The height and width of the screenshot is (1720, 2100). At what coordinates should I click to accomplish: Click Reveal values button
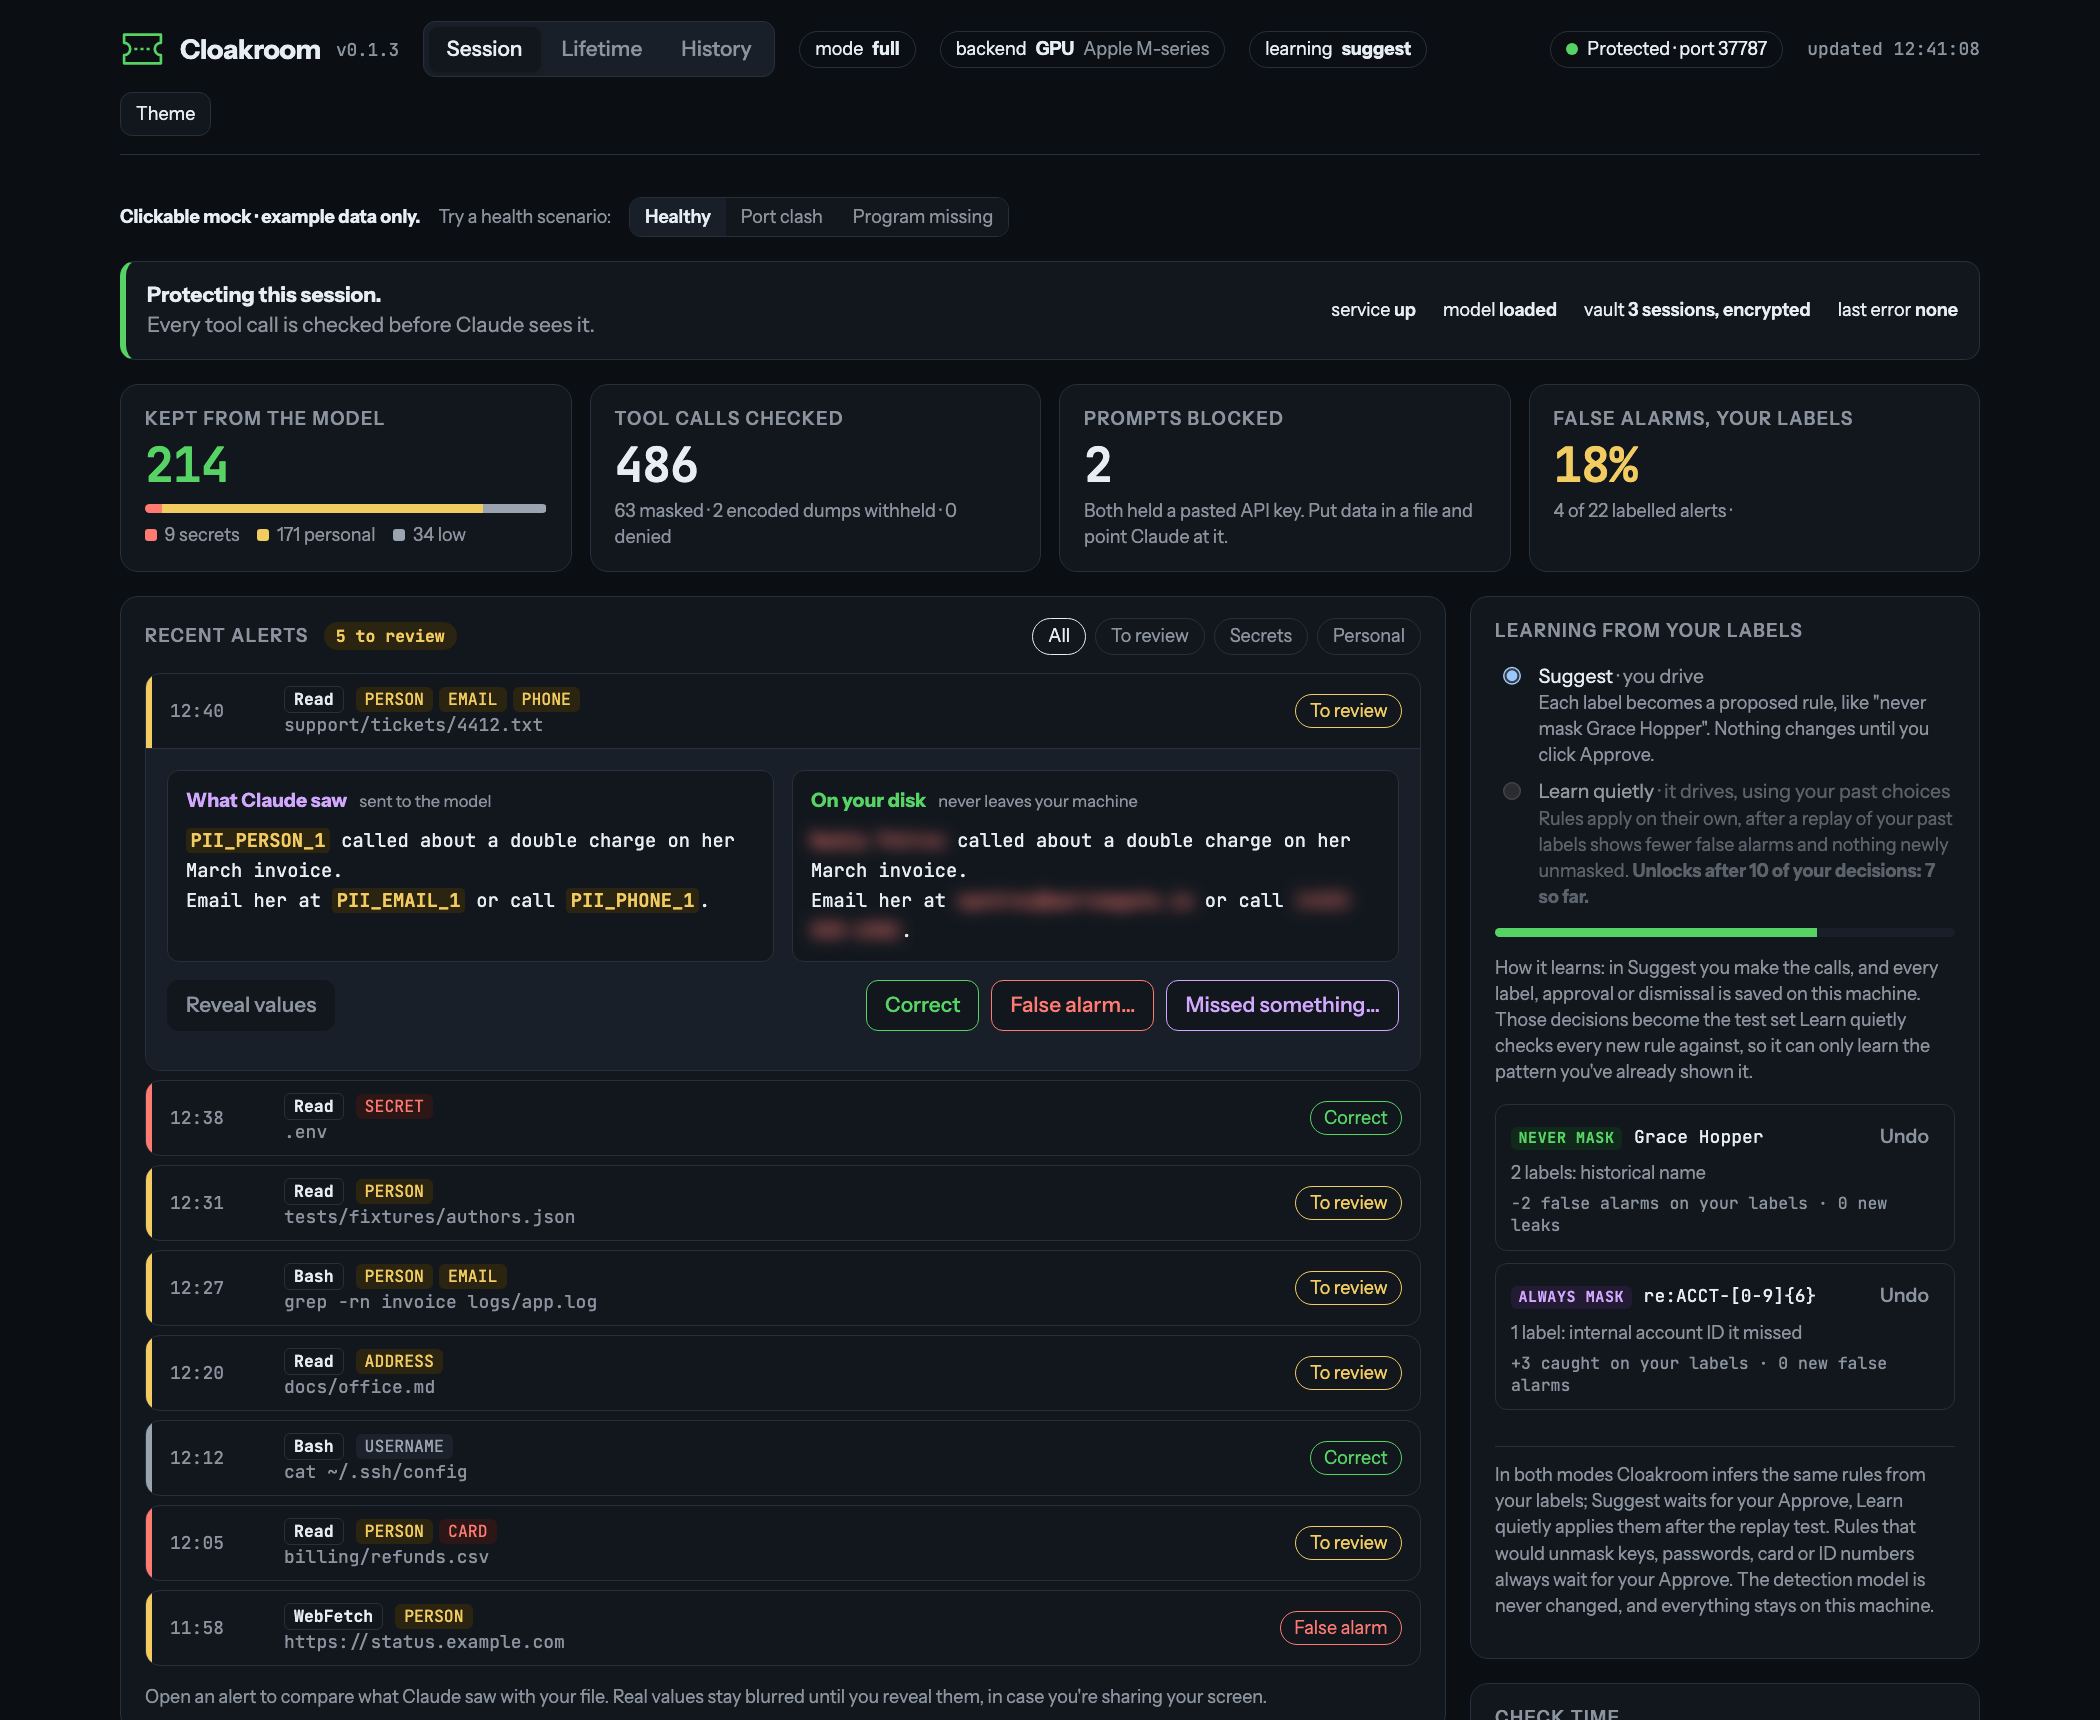251,1005
